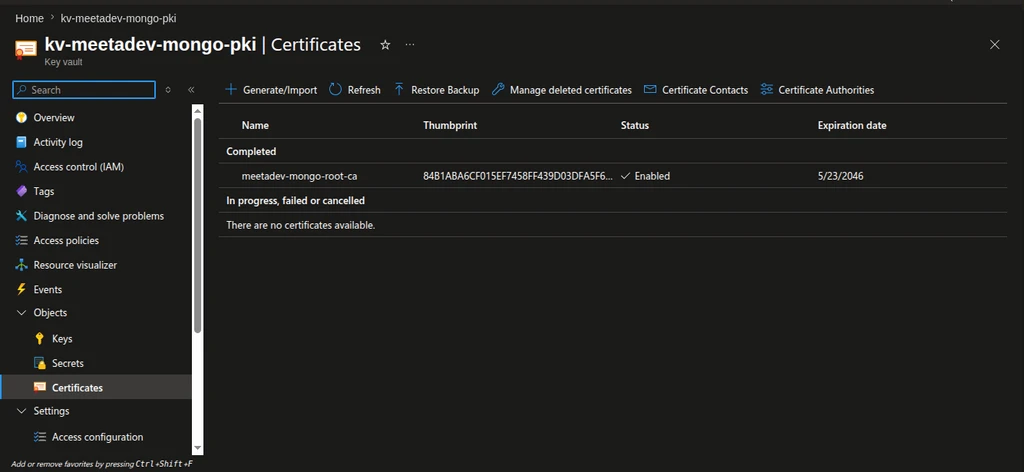Click the Resource visualizer hierarchy icon

pos(21,265)
